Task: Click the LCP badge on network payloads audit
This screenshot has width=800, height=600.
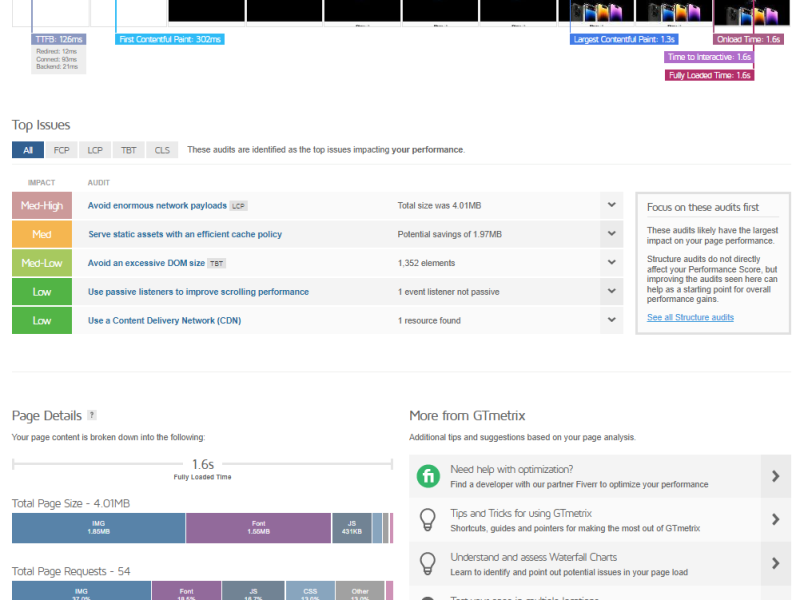Action: 238,206
